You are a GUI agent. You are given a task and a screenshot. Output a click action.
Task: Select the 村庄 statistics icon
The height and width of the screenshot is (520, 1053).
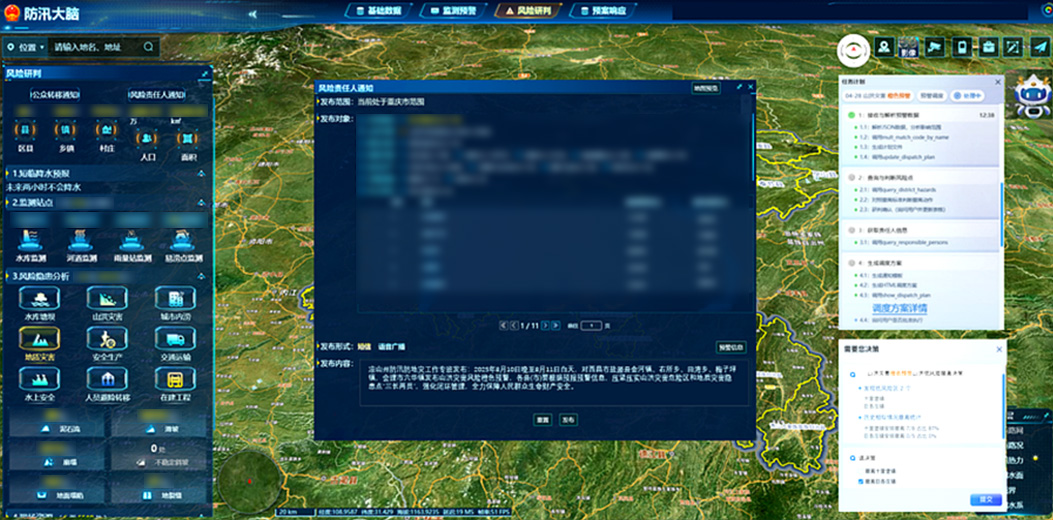coord(106,130)
